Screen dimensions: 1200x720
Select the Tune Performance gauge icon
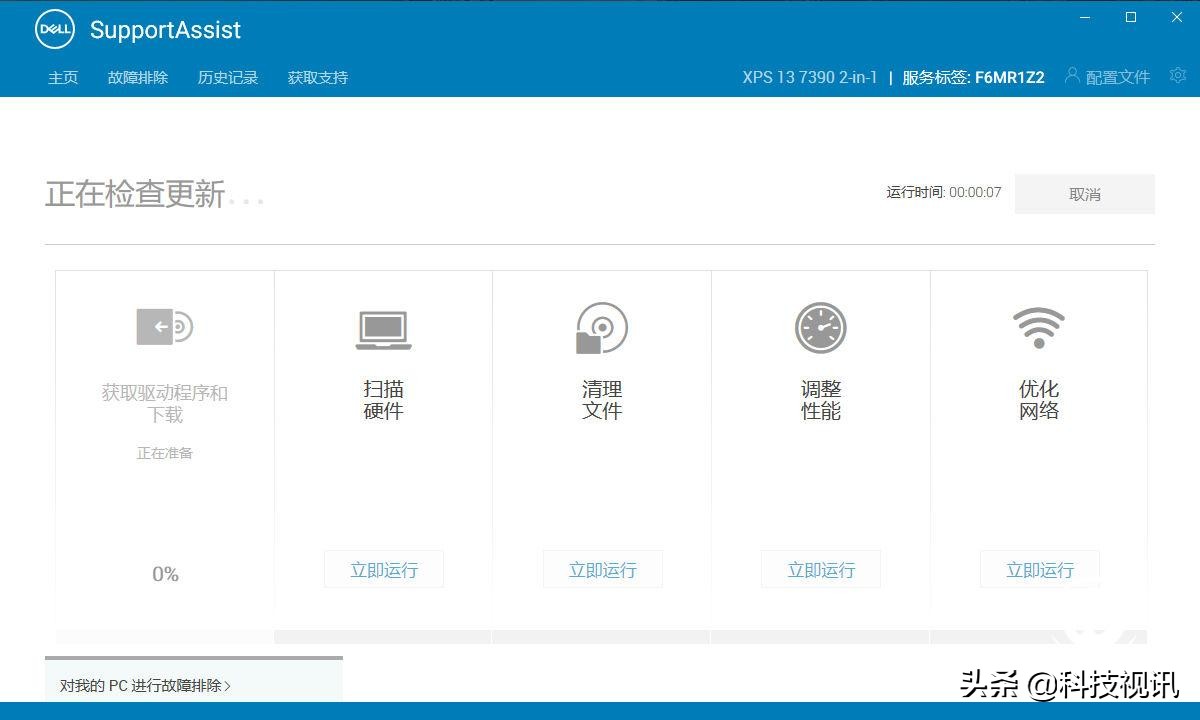coord(820,327)
